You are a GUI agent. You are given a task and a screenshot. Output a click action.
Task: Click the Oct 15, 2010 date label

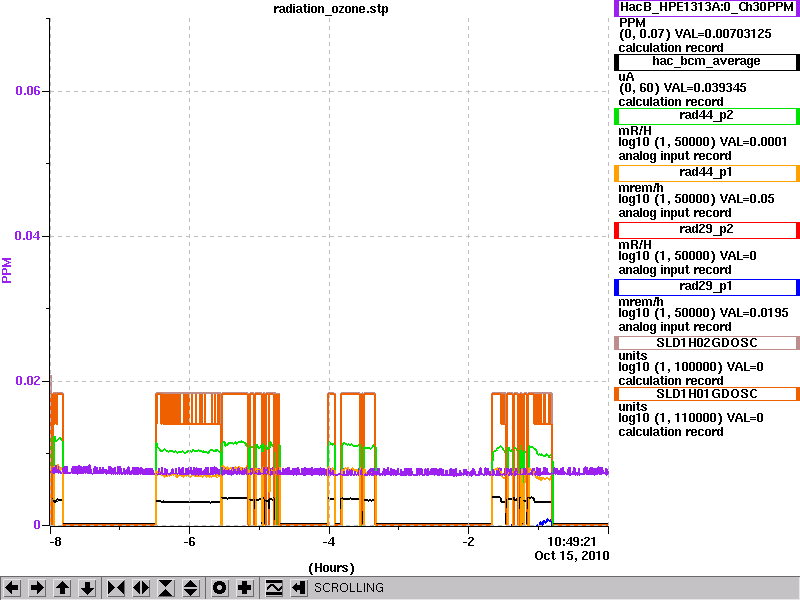[572, 556]
